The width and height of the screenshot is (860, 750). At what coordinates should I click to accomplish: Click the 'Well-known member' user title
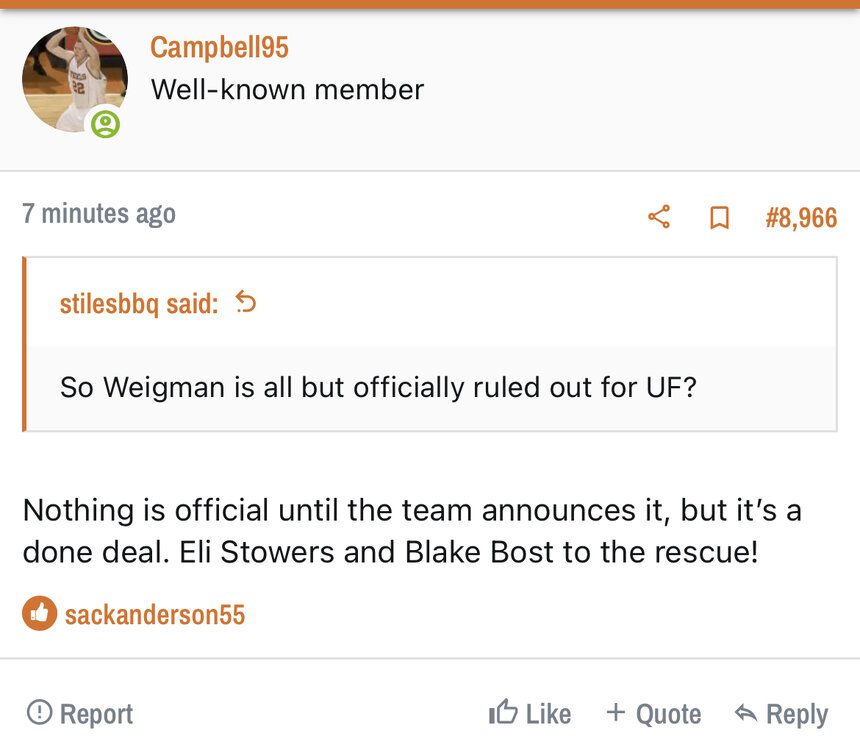coord(287,89)
